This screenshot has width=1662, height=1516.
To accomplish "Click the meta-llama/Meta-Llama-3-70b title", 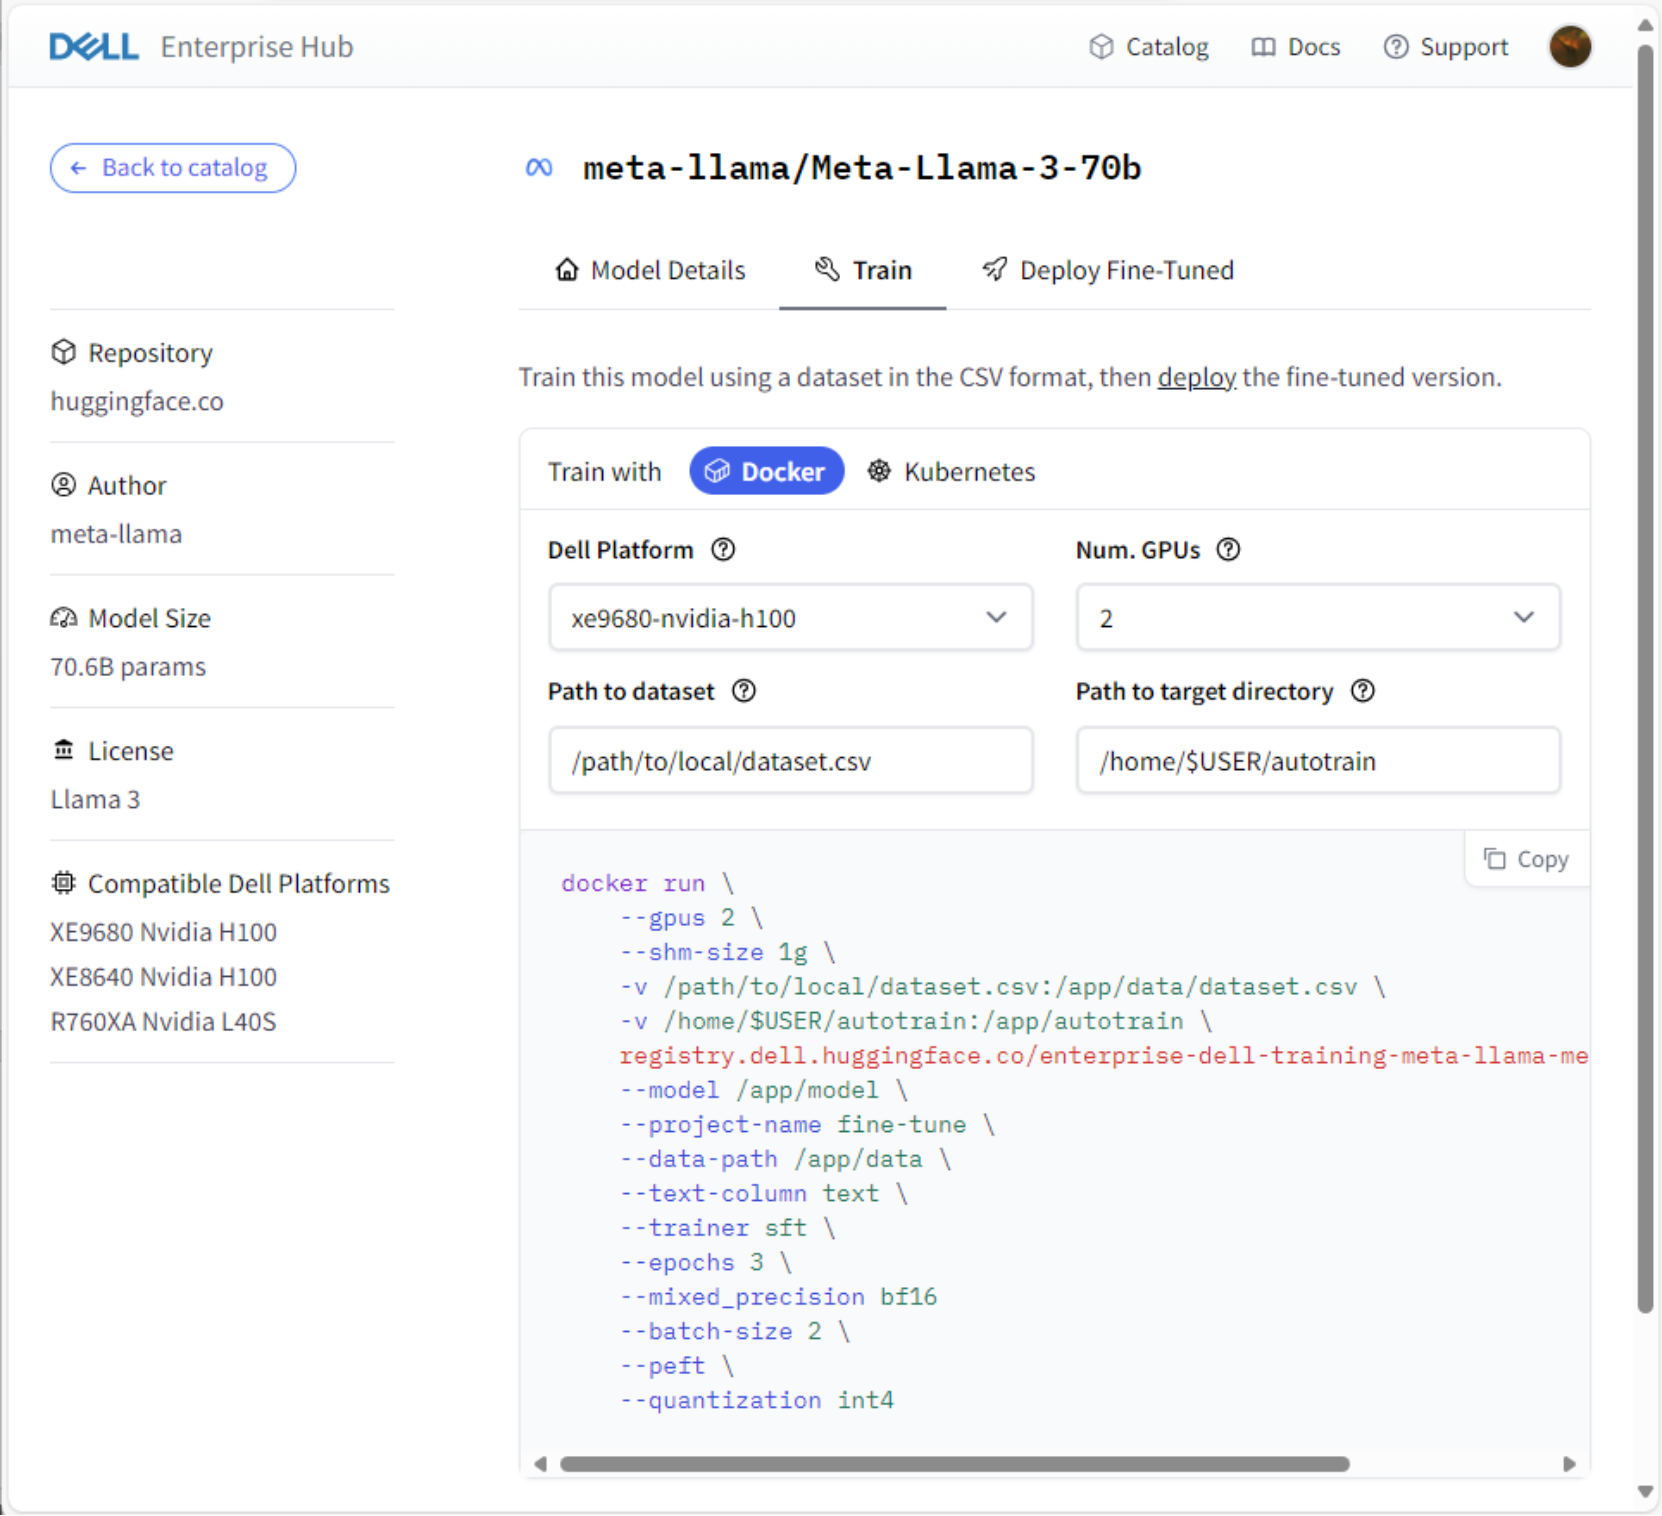I will click(x=862, y=168).
